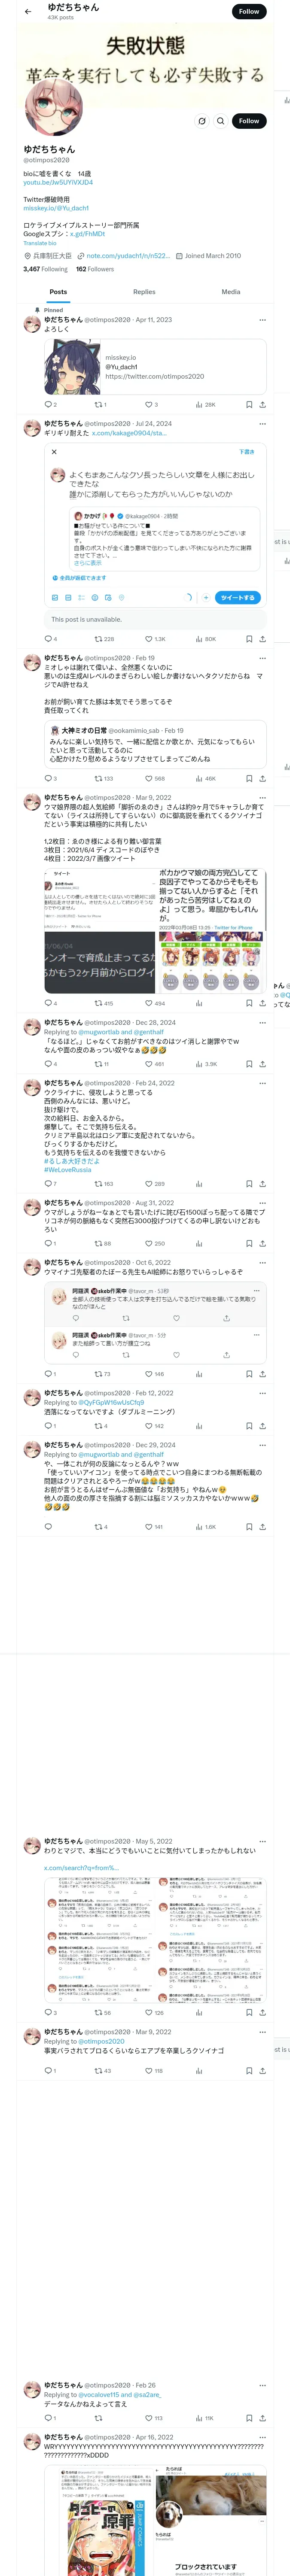Screen dimensions: 290x2576
Task: Open more menu on Feb 19 post
Action: [x=263, y=658]
